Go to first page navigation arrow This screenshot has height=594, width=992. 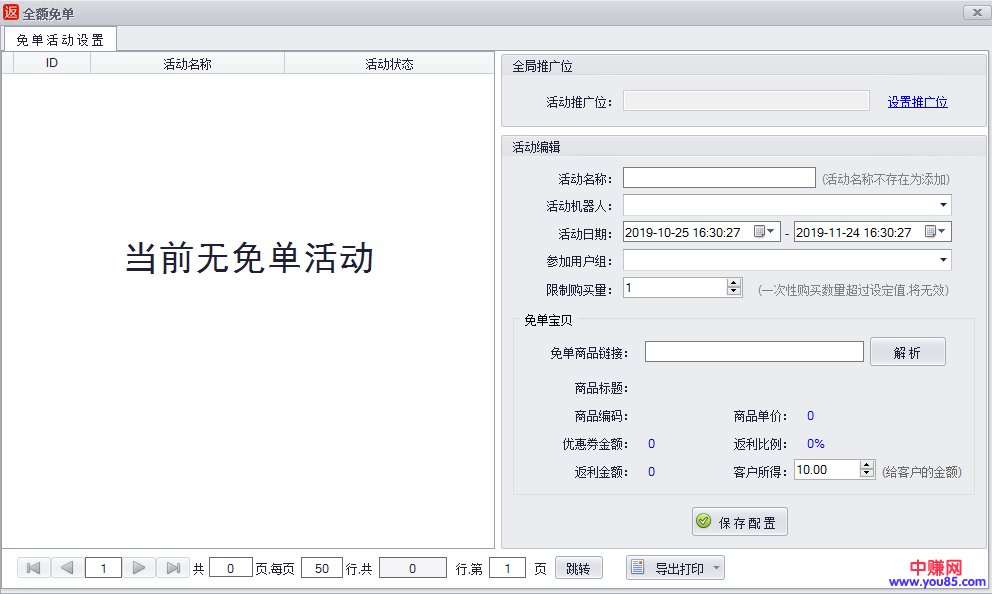33,568
